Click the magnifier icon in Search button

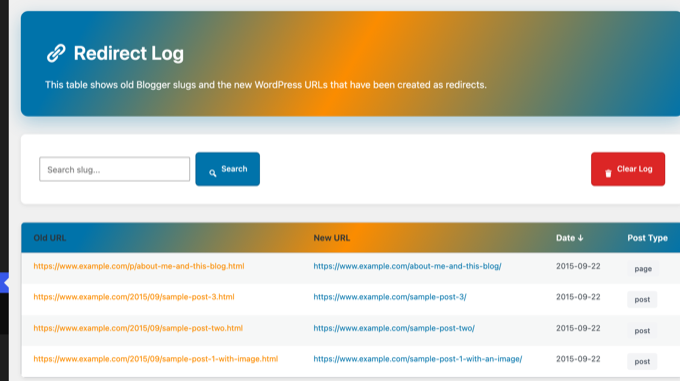pyautogui.click(x=212, y=173)
